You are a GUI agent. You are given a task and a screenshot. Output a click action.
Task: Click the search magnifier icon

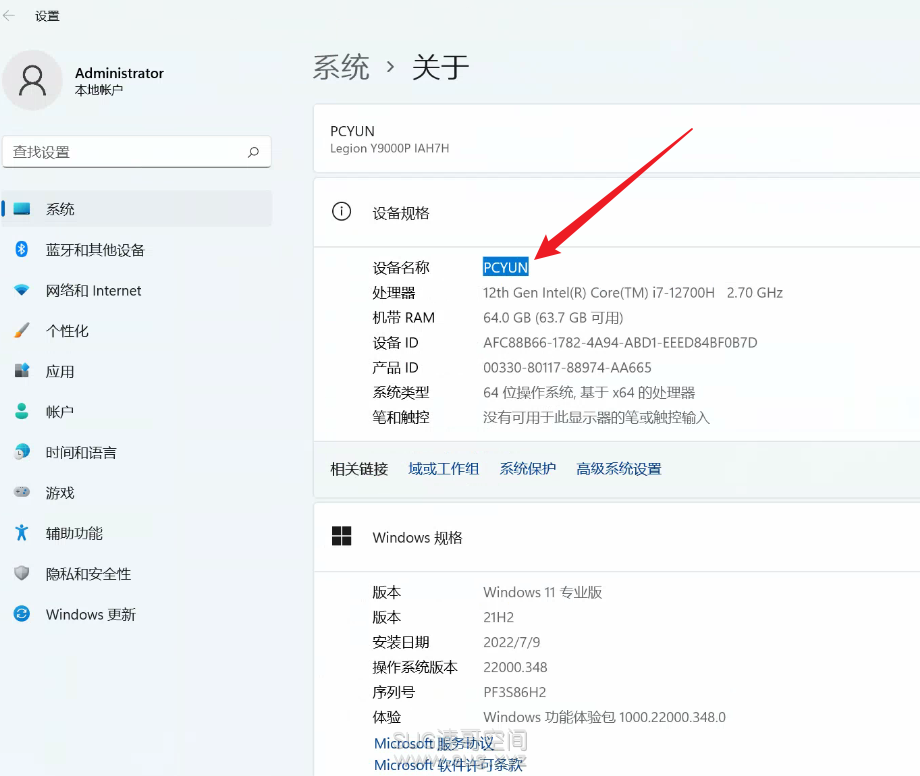[253, 152]
